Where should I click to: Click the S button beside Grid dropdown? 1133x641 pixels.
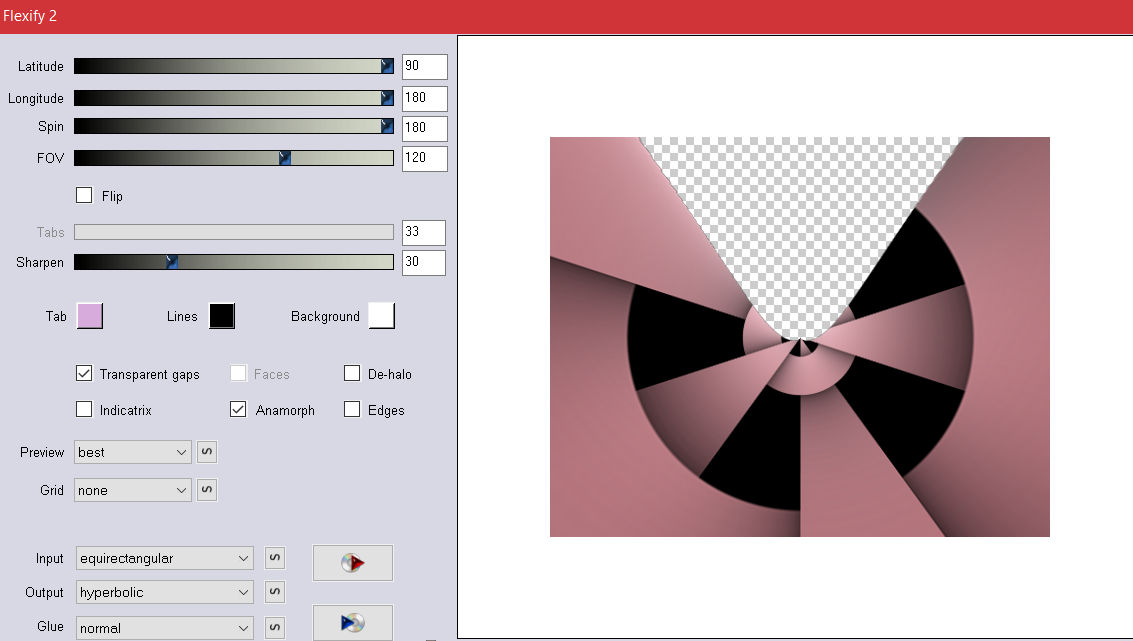coord(207,490)
